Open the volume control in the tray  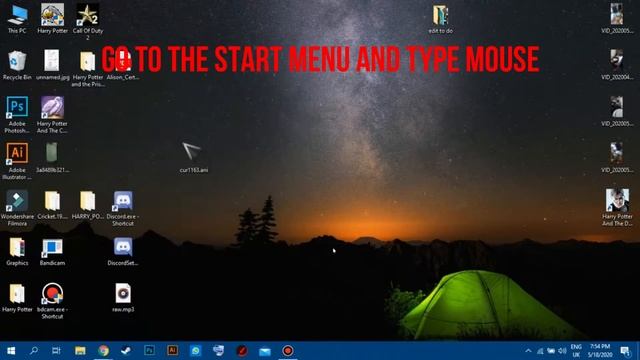pos(562,351)
